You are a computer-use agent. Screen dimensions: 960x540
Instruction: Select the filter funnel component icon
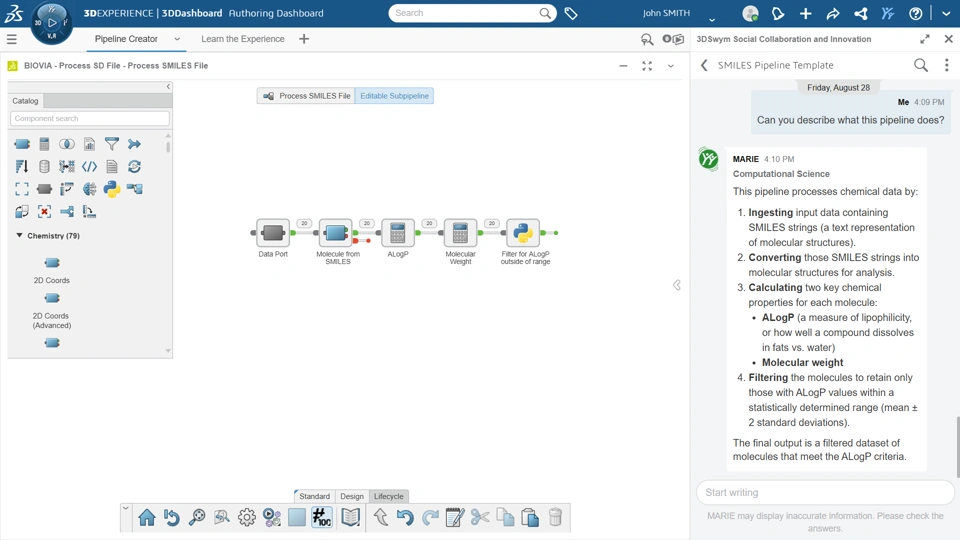111,144
